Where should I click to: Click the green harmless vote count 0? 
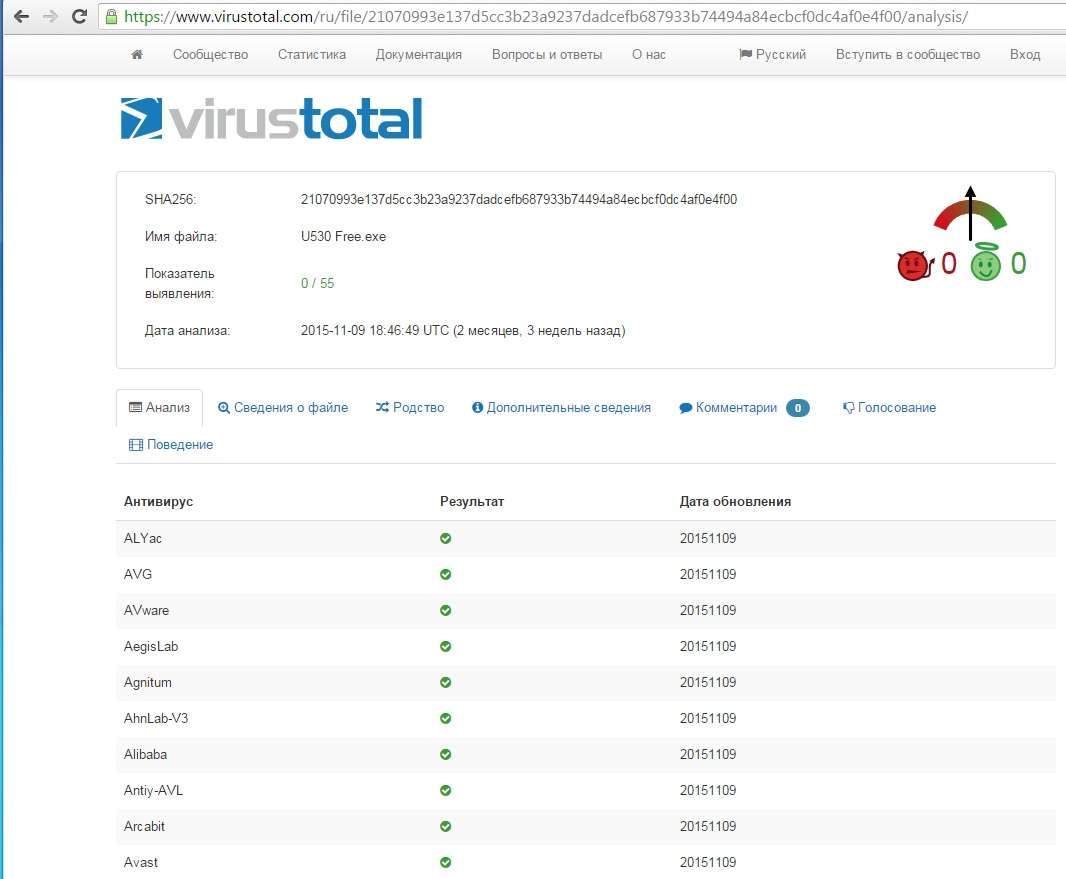click(x=1018, y=263)
